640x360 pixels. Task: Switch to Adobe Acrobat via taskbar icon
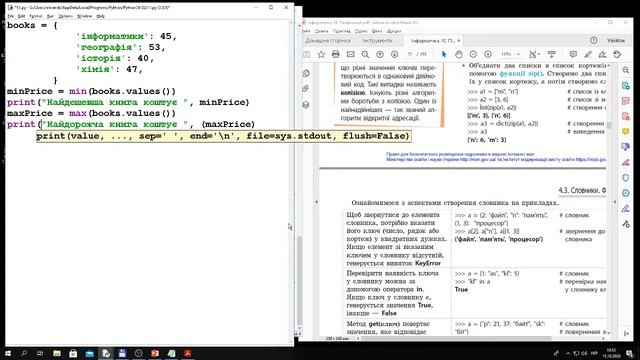coord(187,353)
